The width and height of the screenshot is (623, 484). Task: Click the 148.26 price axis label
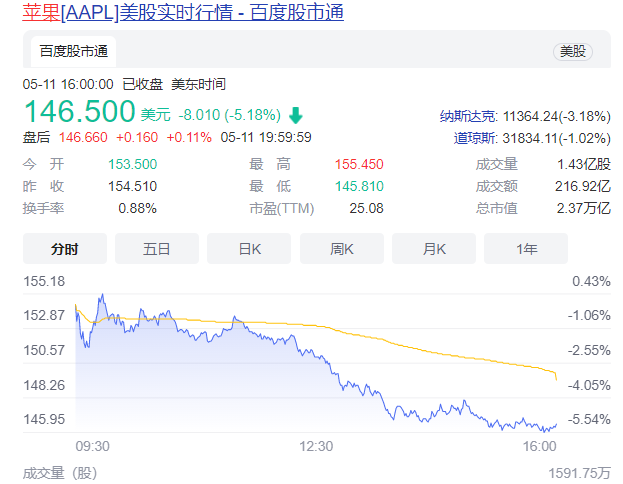pos(44,385)
